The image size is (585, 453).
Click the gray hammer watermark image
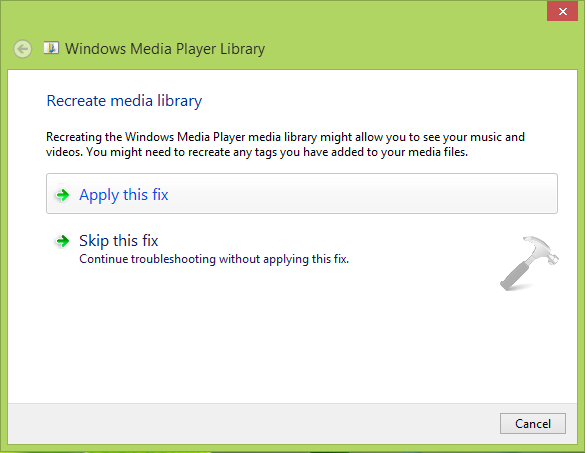(529, 263)
